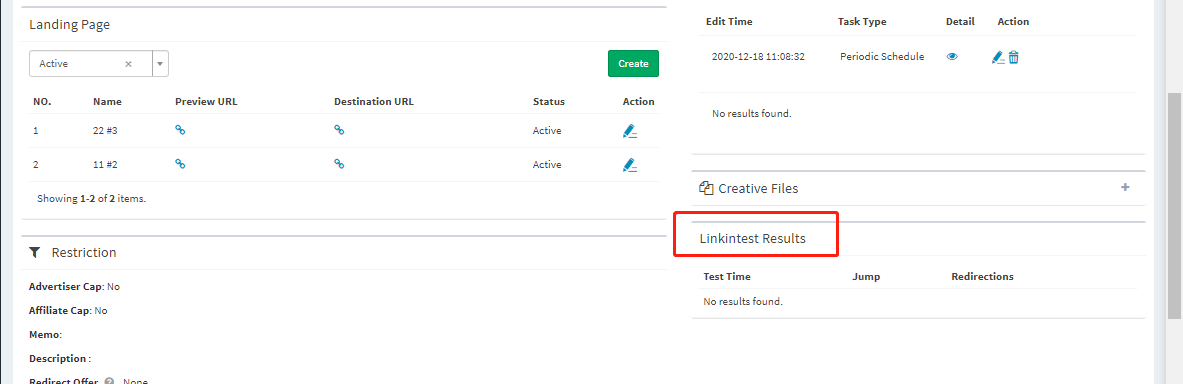Click the Periodic Schedule task type cell
This screenshot has width=1183, height=384.
882,57
